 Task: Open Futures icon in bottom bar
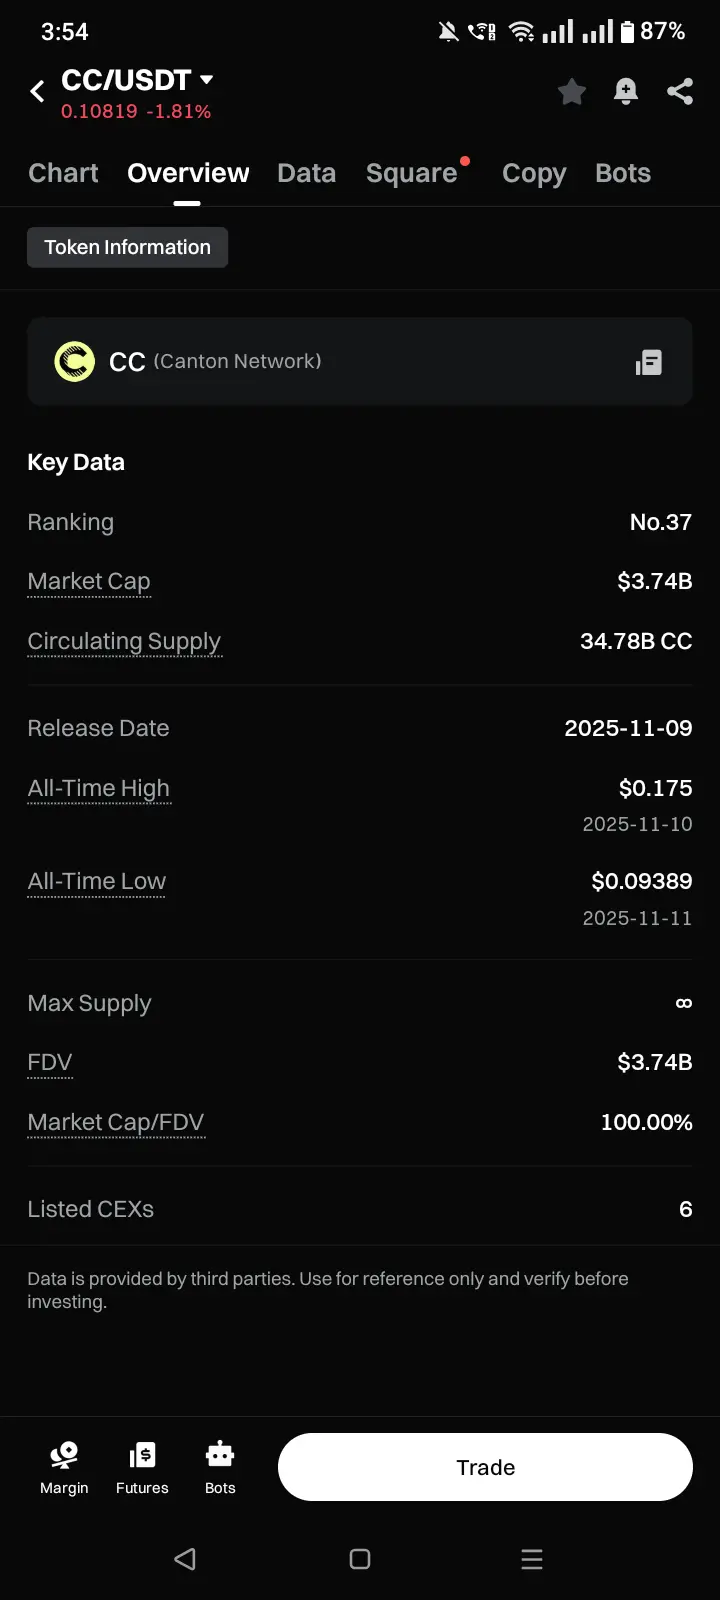pos(142,1467)
